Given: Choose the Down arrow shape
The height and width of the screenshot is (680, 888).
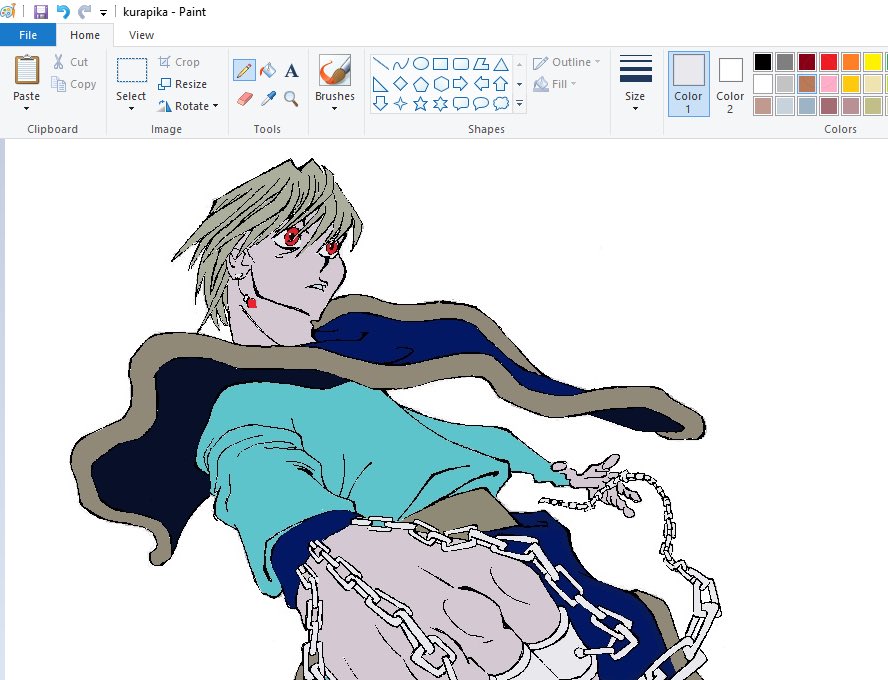Looking at the screenshot, I should tap(381, 104).
